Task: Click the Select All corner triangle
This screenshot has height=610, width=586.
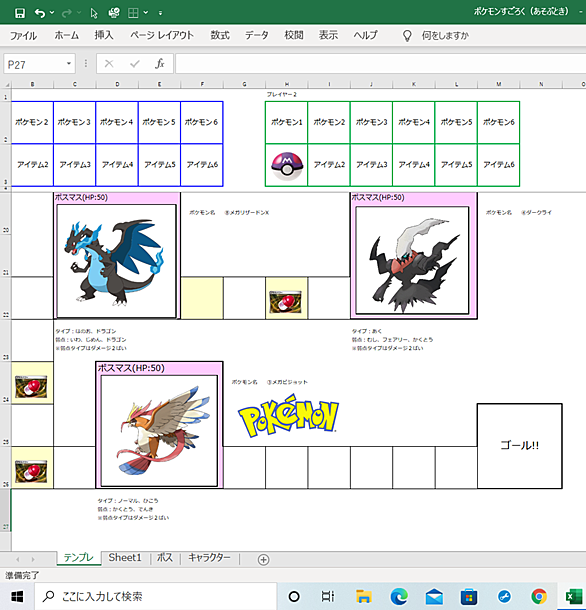Action: [6, 84]
